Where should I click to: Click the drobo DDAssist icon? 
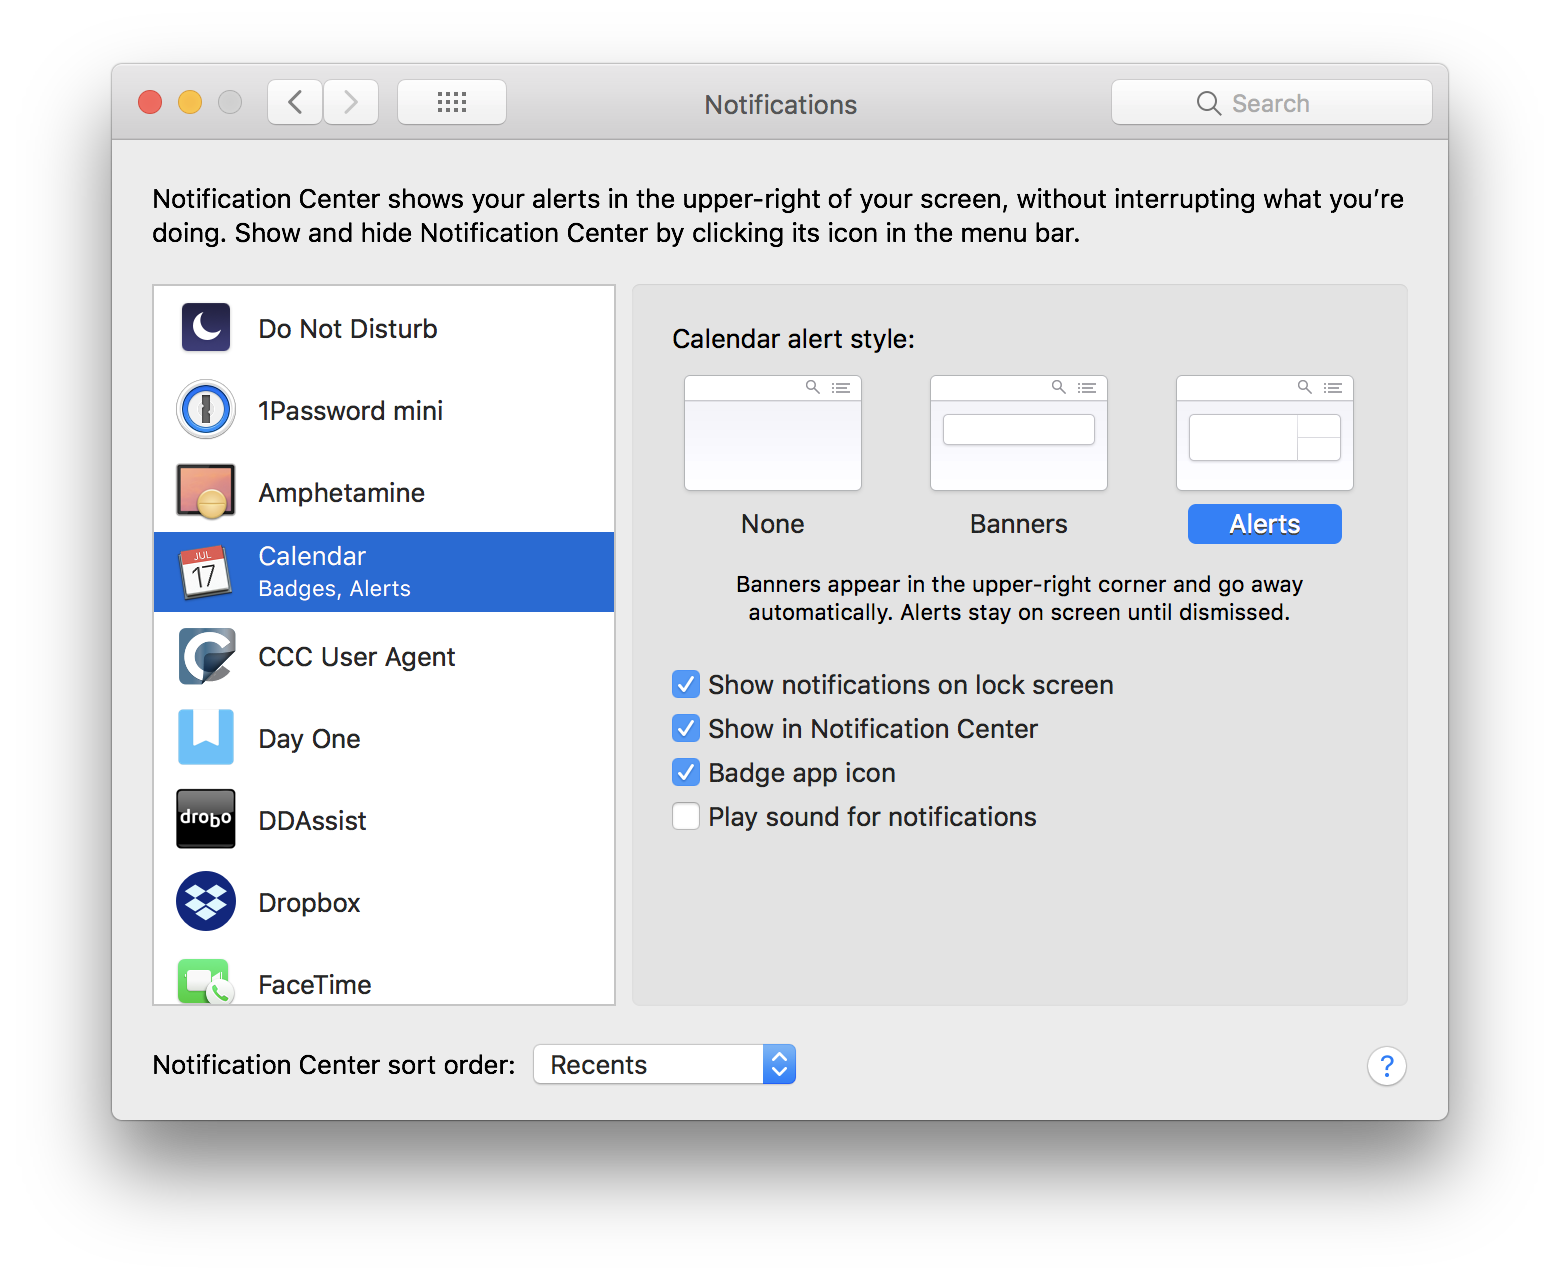tap(206, 819)
